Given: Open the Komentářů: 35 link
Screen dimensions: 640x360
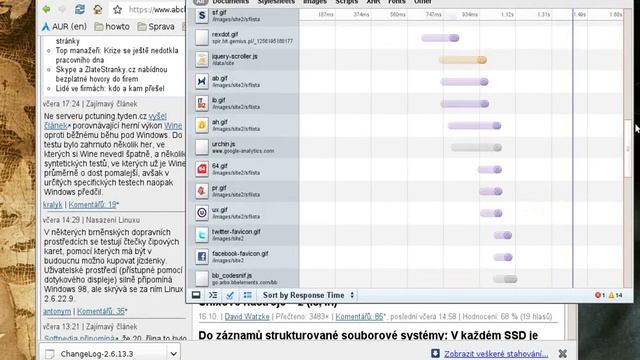Looking at the screenshot, I should click(101, 311).
